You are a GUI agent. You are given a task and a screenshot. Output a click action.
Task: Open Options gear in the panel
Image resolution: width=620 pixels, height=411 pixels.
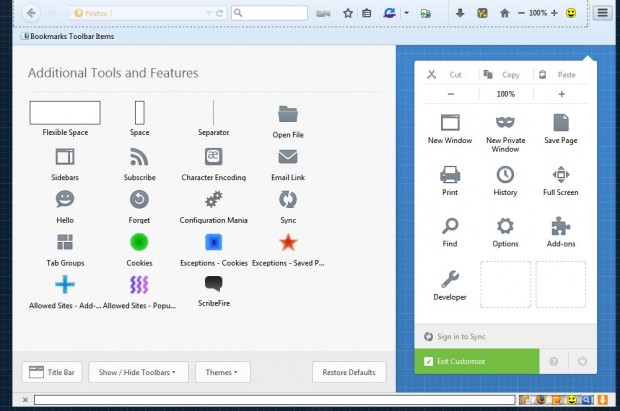(x=505, y=226)
